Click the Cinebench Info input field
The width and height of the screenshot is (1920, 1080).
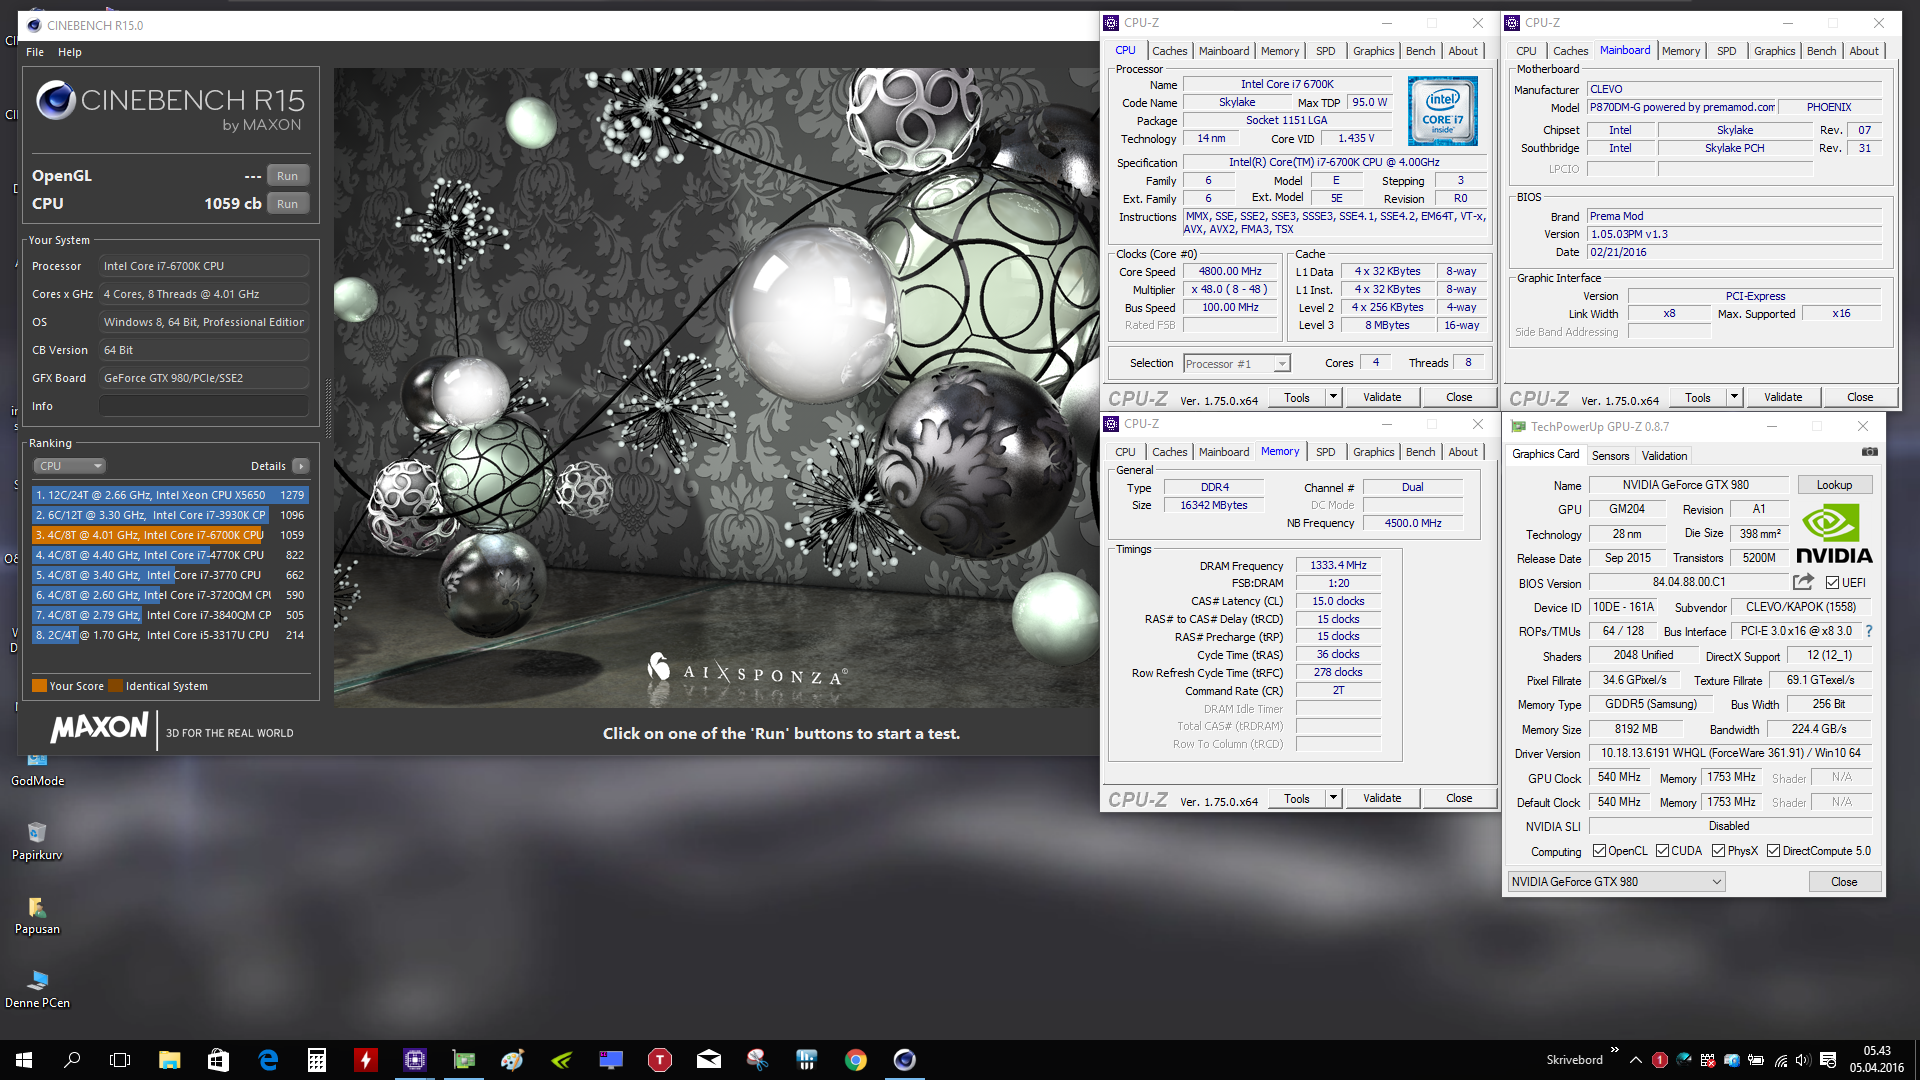(x=203, y=406)
